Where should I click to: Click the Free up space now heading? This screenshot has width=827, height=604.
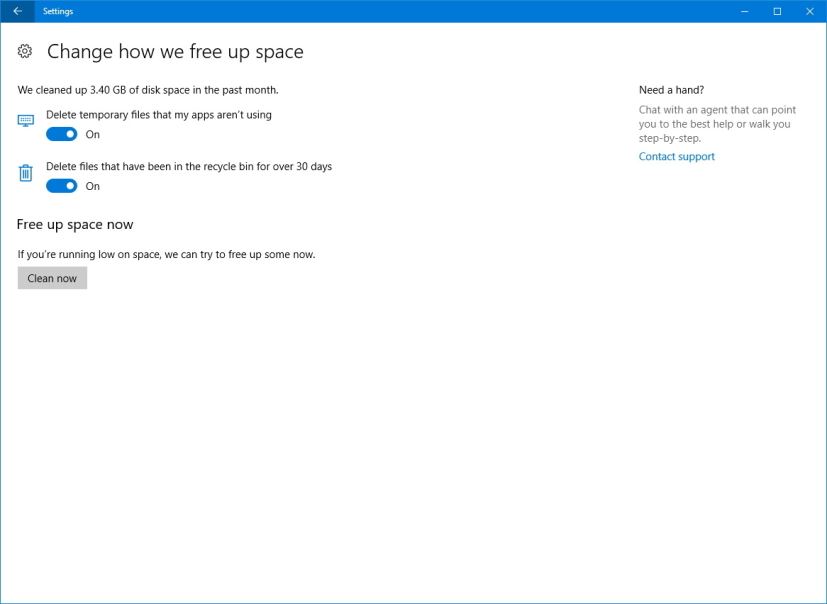74,224
